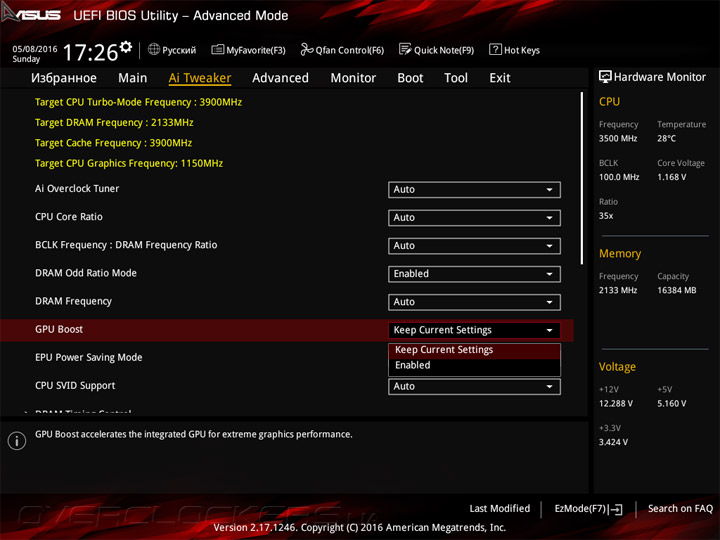Open Search on FAQ link

click(x=680, y=509)
